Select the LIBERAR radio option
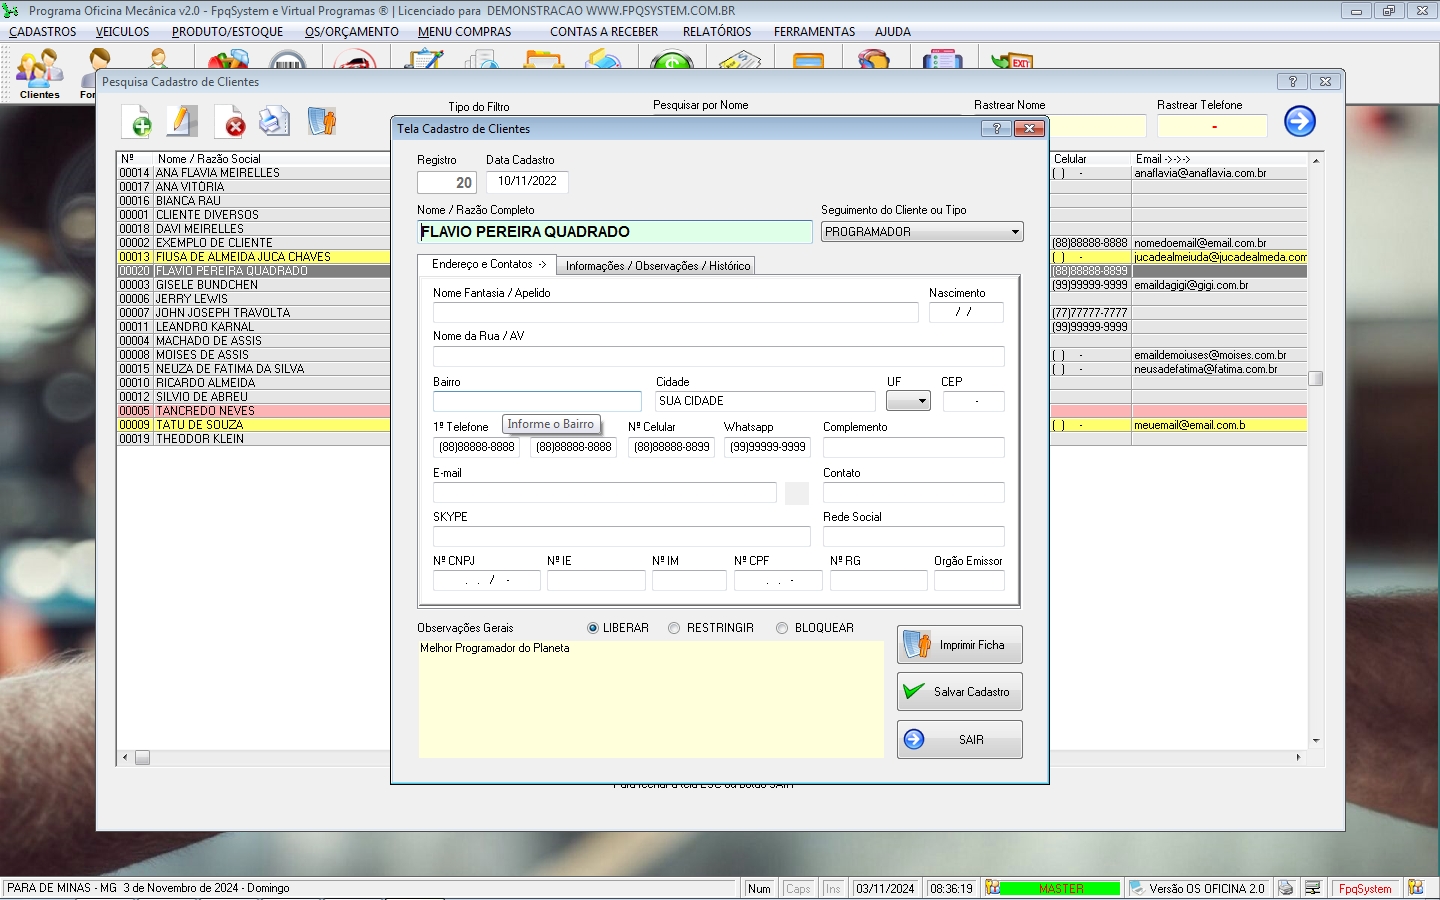The height and width of the screenshot is (900, 1440). click(593, 628)
